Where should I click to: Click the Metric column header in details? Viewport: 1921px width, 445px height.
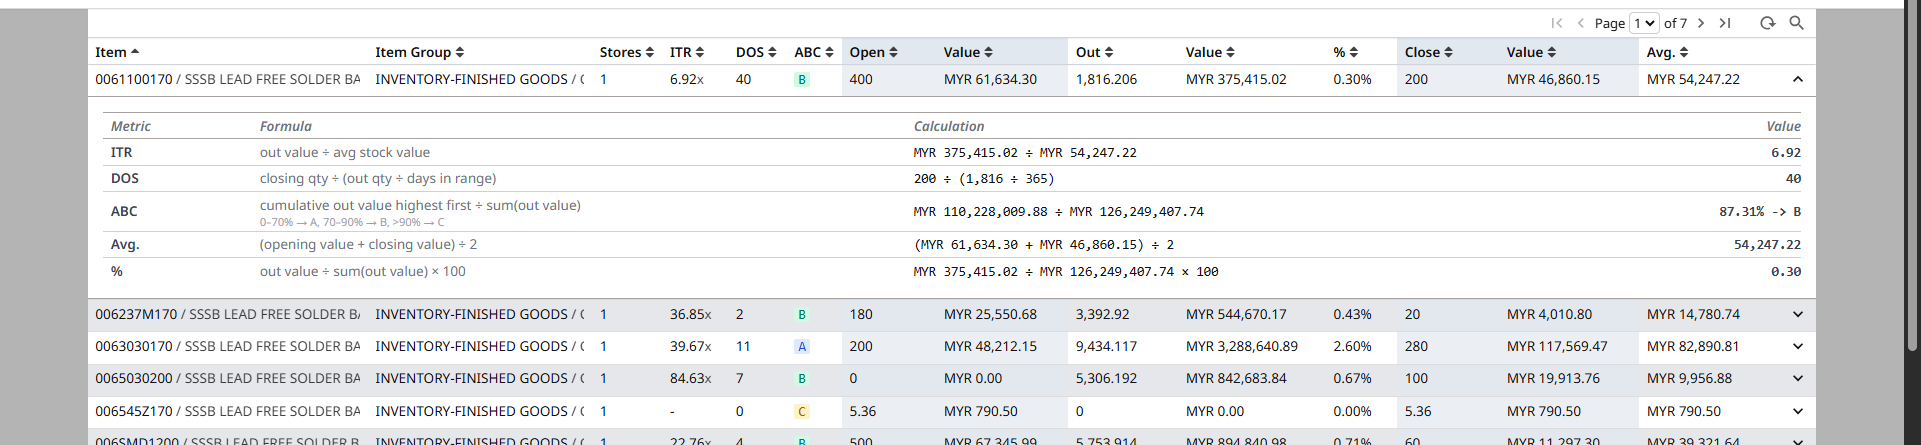pos(131,126)
